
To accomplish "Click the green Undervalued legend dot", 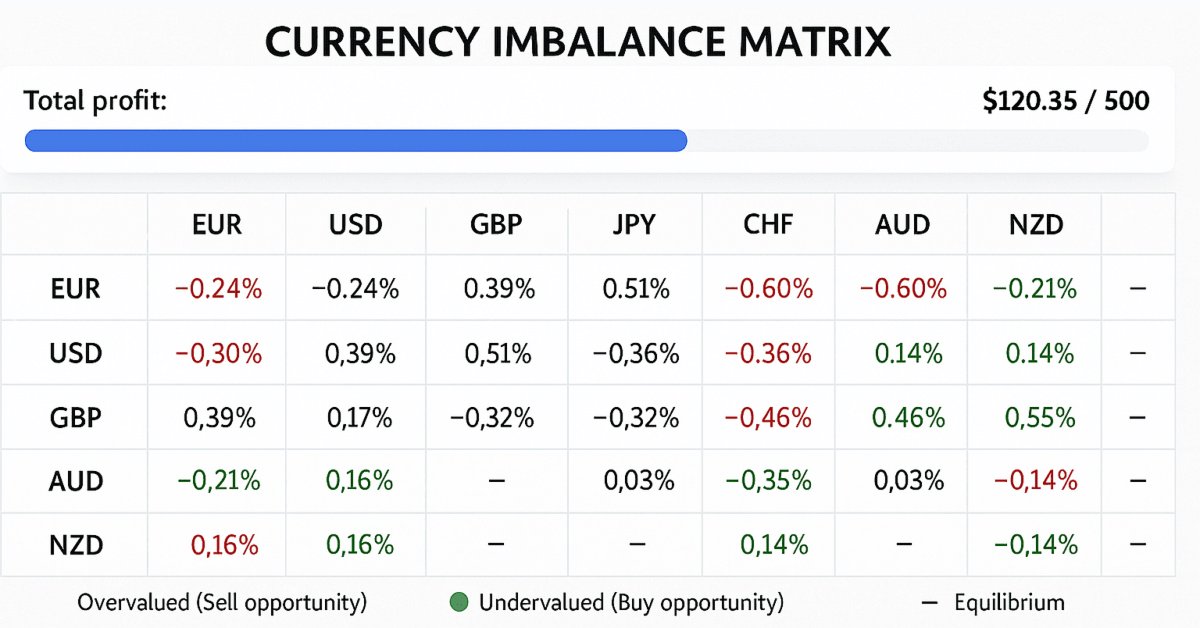I will [x=459, y=603].
